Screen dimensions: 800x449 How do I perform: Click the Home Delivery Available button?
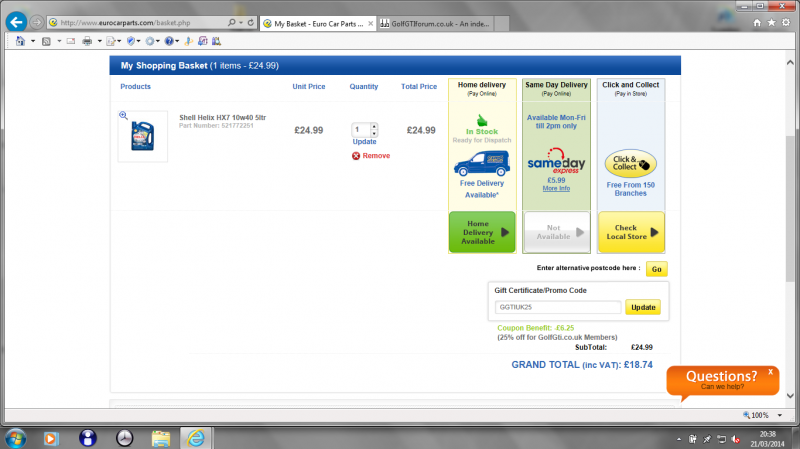pos(482,233)
